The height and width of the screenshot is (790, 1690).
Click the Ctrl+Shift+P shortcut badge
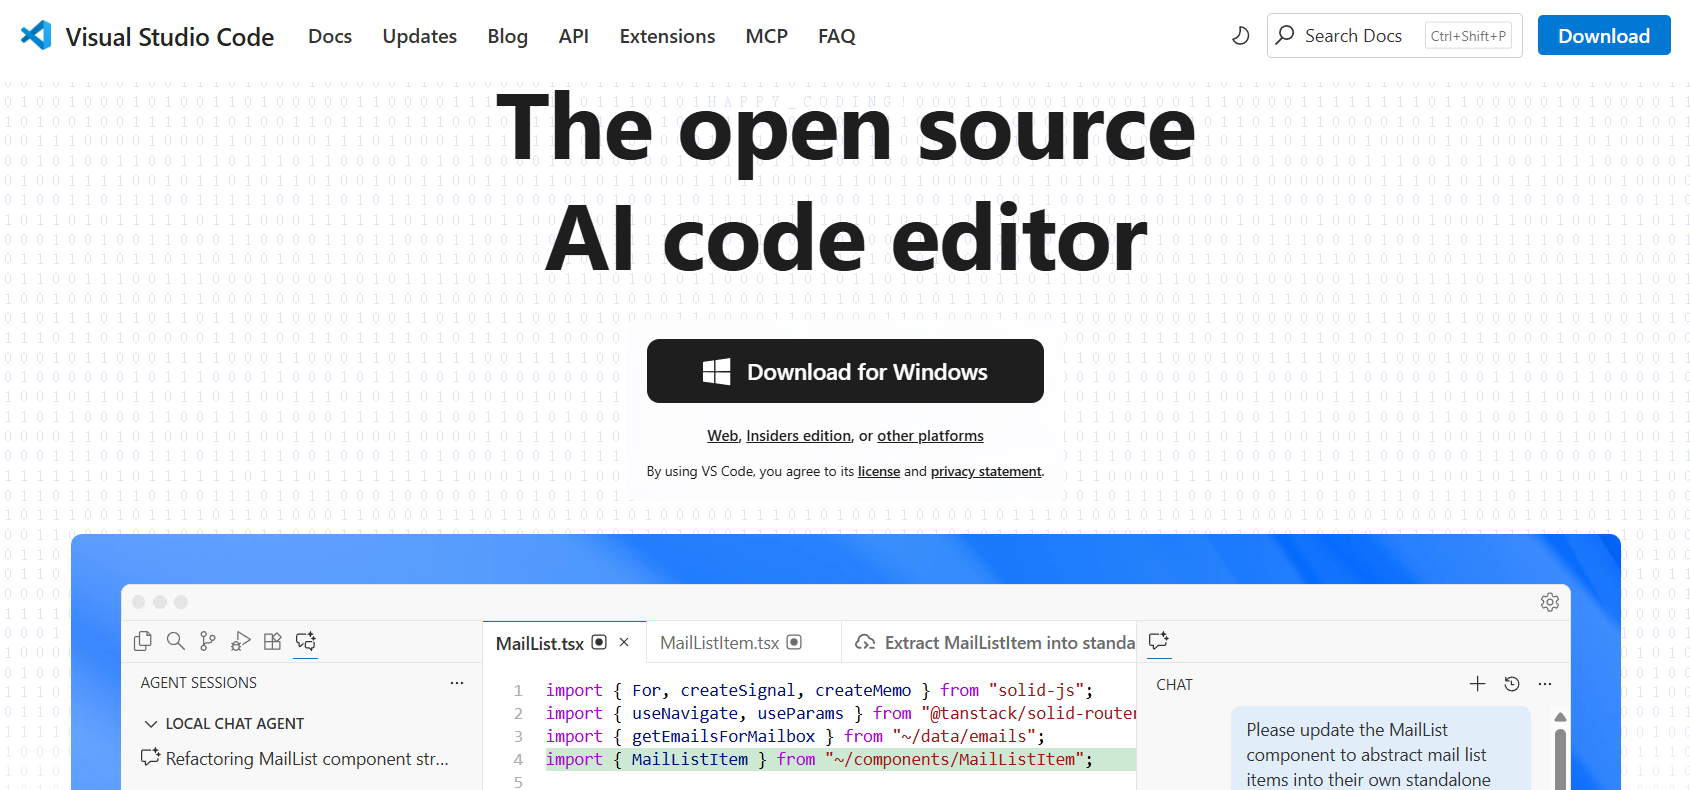1468,36
